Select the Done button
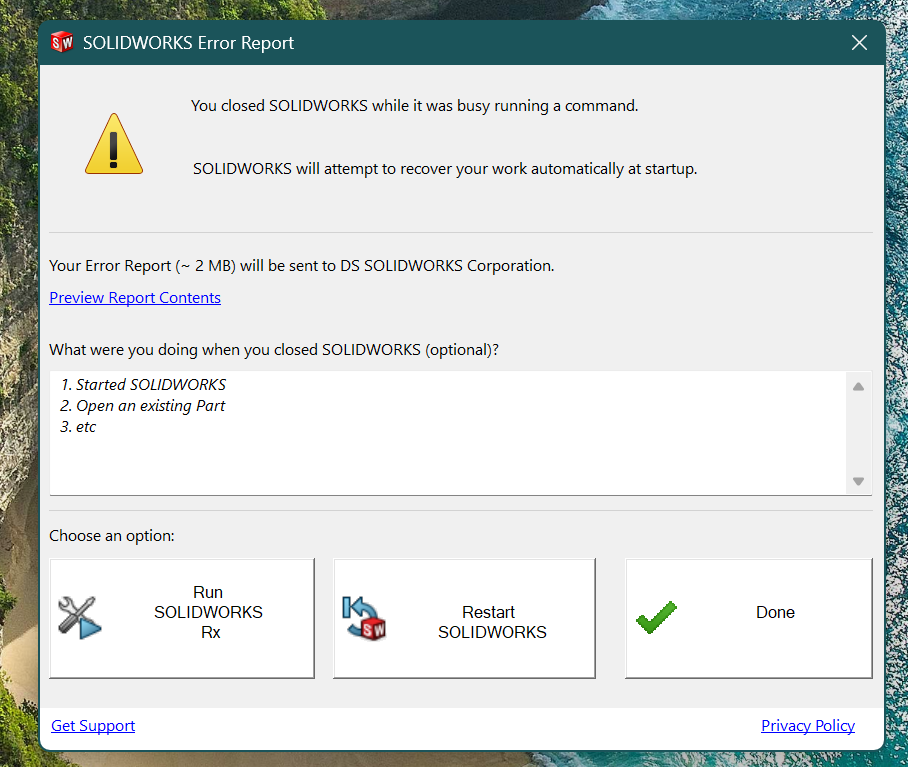908x767 pixels. [x=749, y=618]
